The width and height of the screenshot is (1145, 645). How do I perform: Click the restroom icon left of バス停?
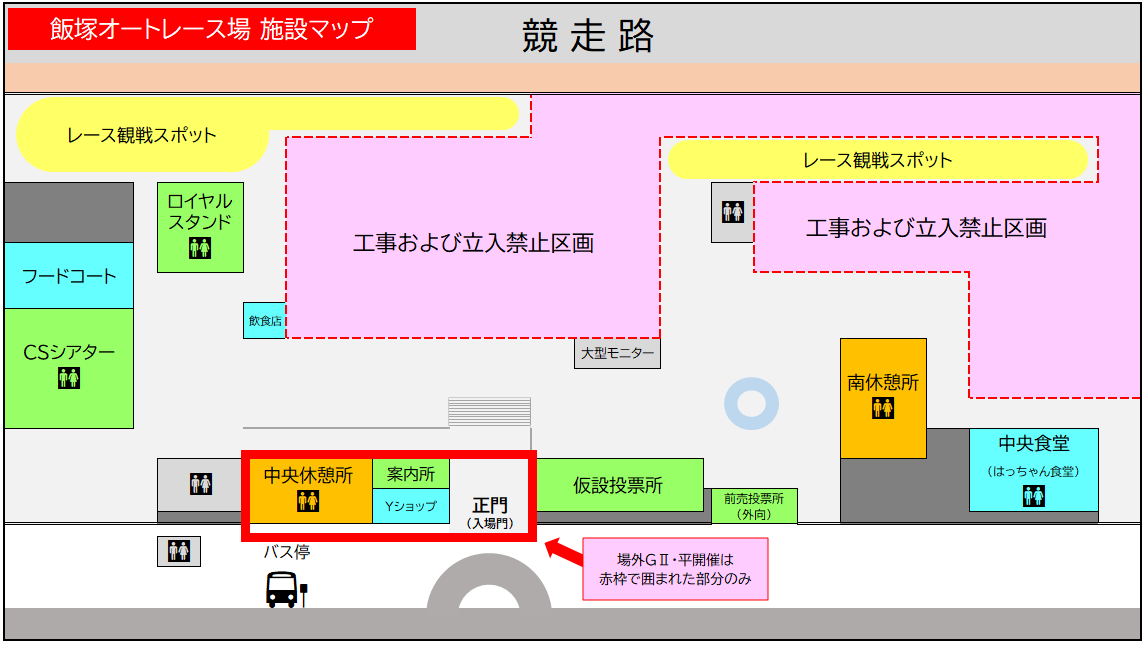point(179,552)
